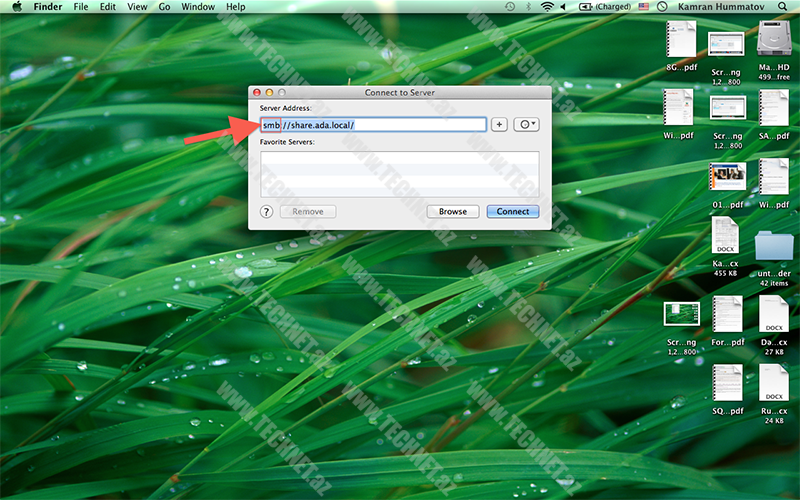Viewport: 800px width, 500px height.
Task: Select Wi...pdf file below 8G...pdf
Action: (678, 108)
